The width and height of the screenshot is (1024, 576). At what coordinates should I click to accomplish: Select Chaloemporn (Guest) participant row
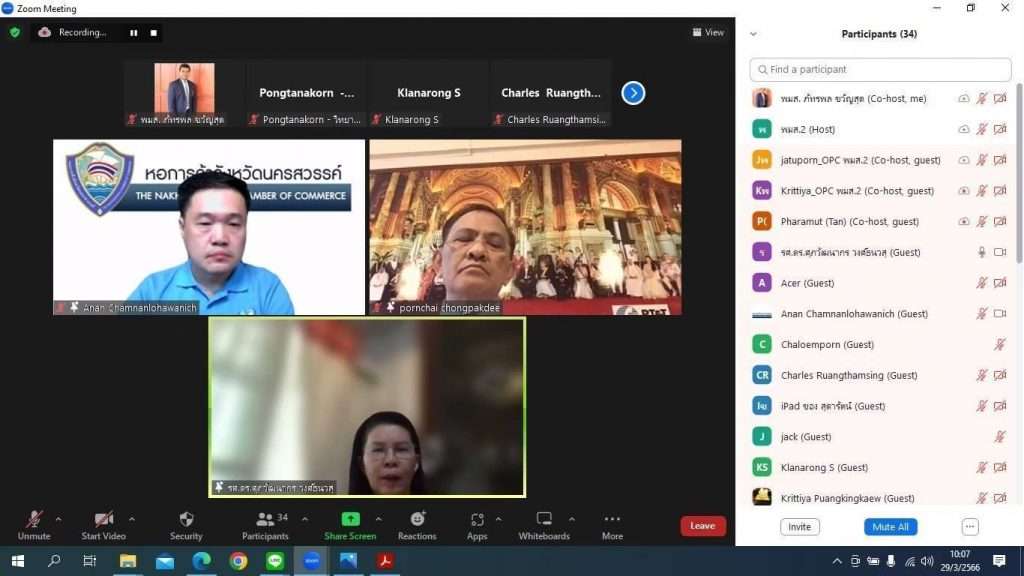tap(880, 344)
